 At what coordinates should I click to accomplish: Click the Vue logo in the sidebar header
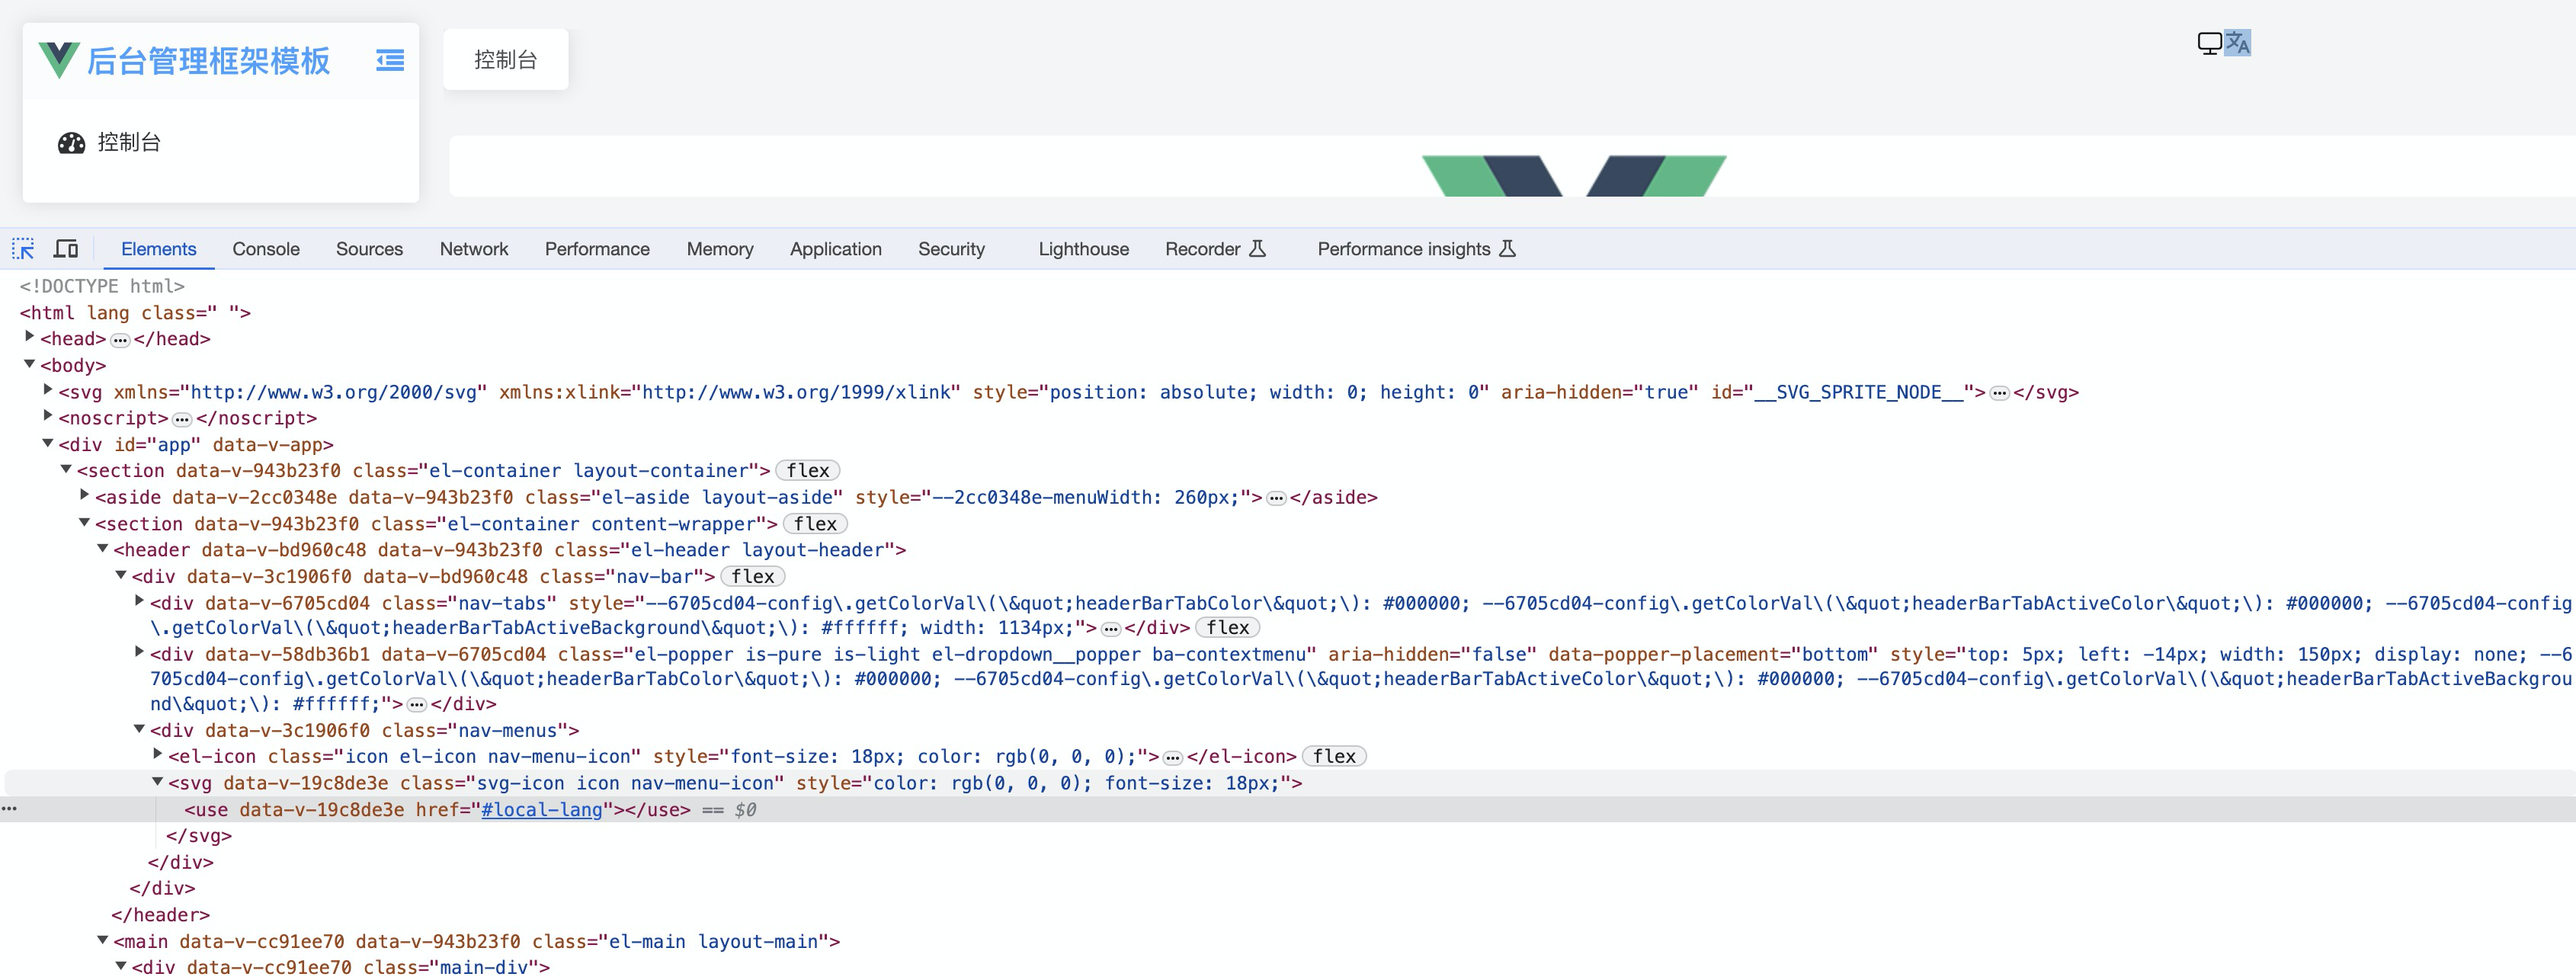(x=59, y=60)
